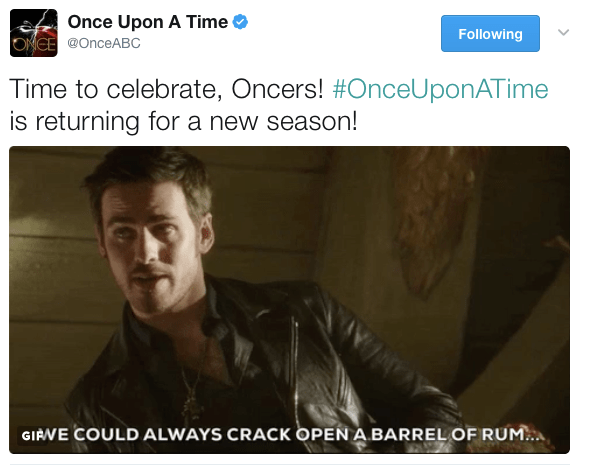Open the #OnceUponATime hashtag link
The width and height of the screenshot is (596, 465).
(440, 89)
